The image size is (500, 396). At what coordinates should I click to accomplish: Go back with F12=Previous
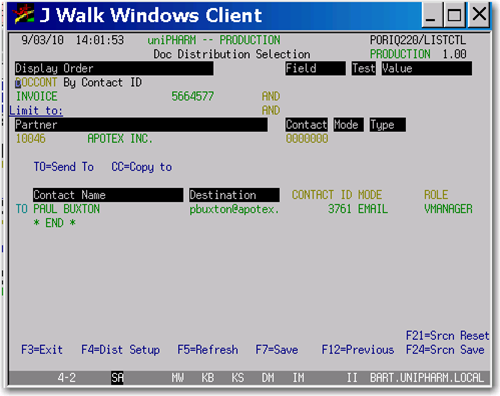coord(358,350)
